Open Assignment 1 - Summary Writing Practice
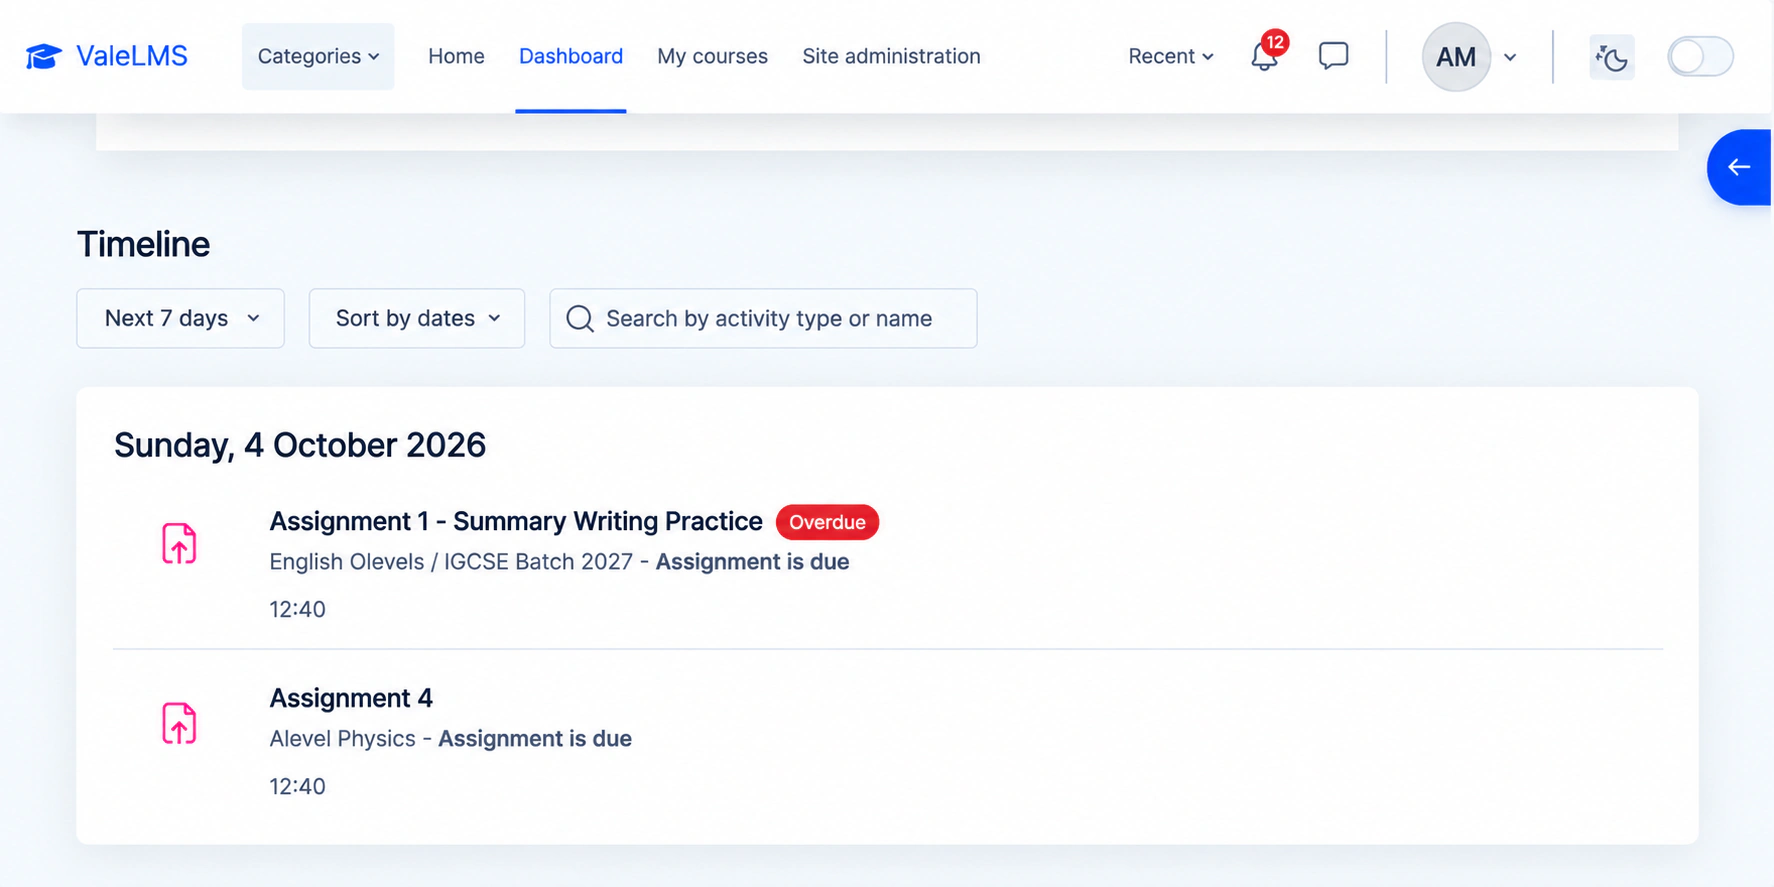Image resolution: width=1774 pixels, height=887 pixels. (516, 521)
